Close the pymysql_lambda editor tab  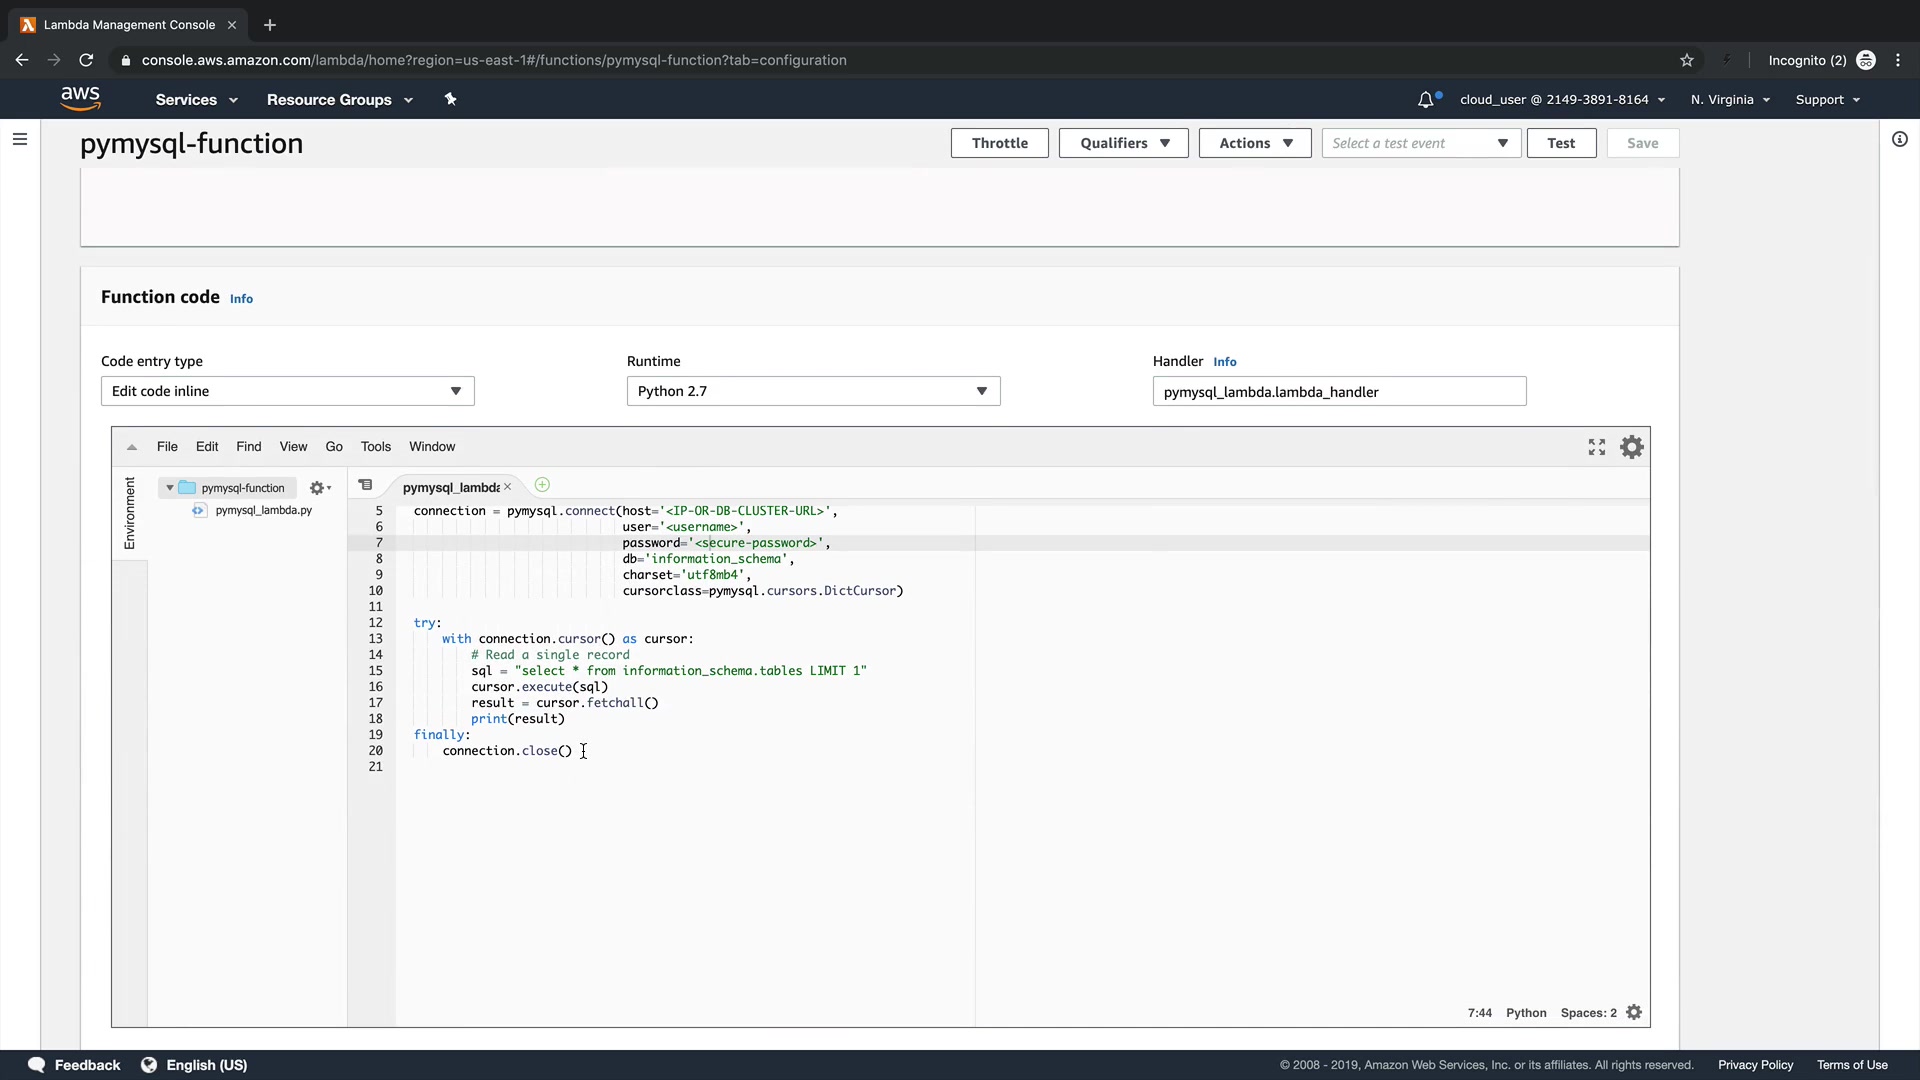(x=508, y=487)
